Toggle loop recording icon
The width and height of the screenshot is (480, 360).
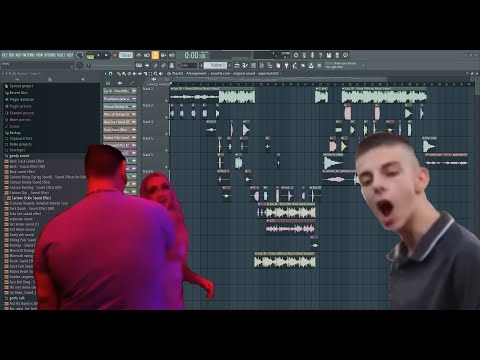[x=172, y=55]
